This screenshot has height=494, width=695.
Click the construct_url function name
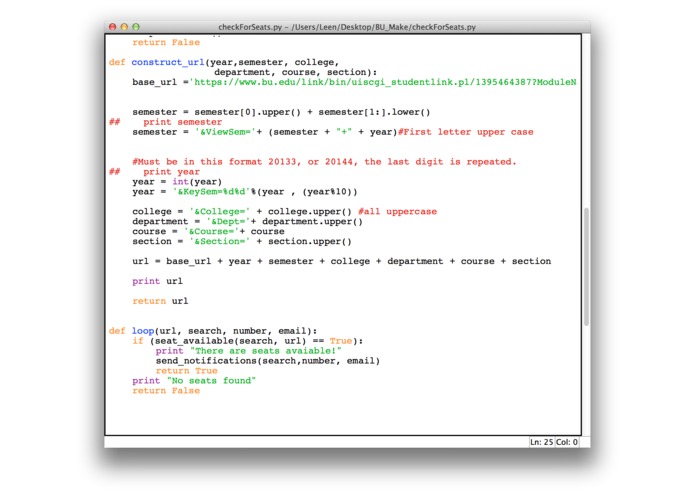coord(168,62)
